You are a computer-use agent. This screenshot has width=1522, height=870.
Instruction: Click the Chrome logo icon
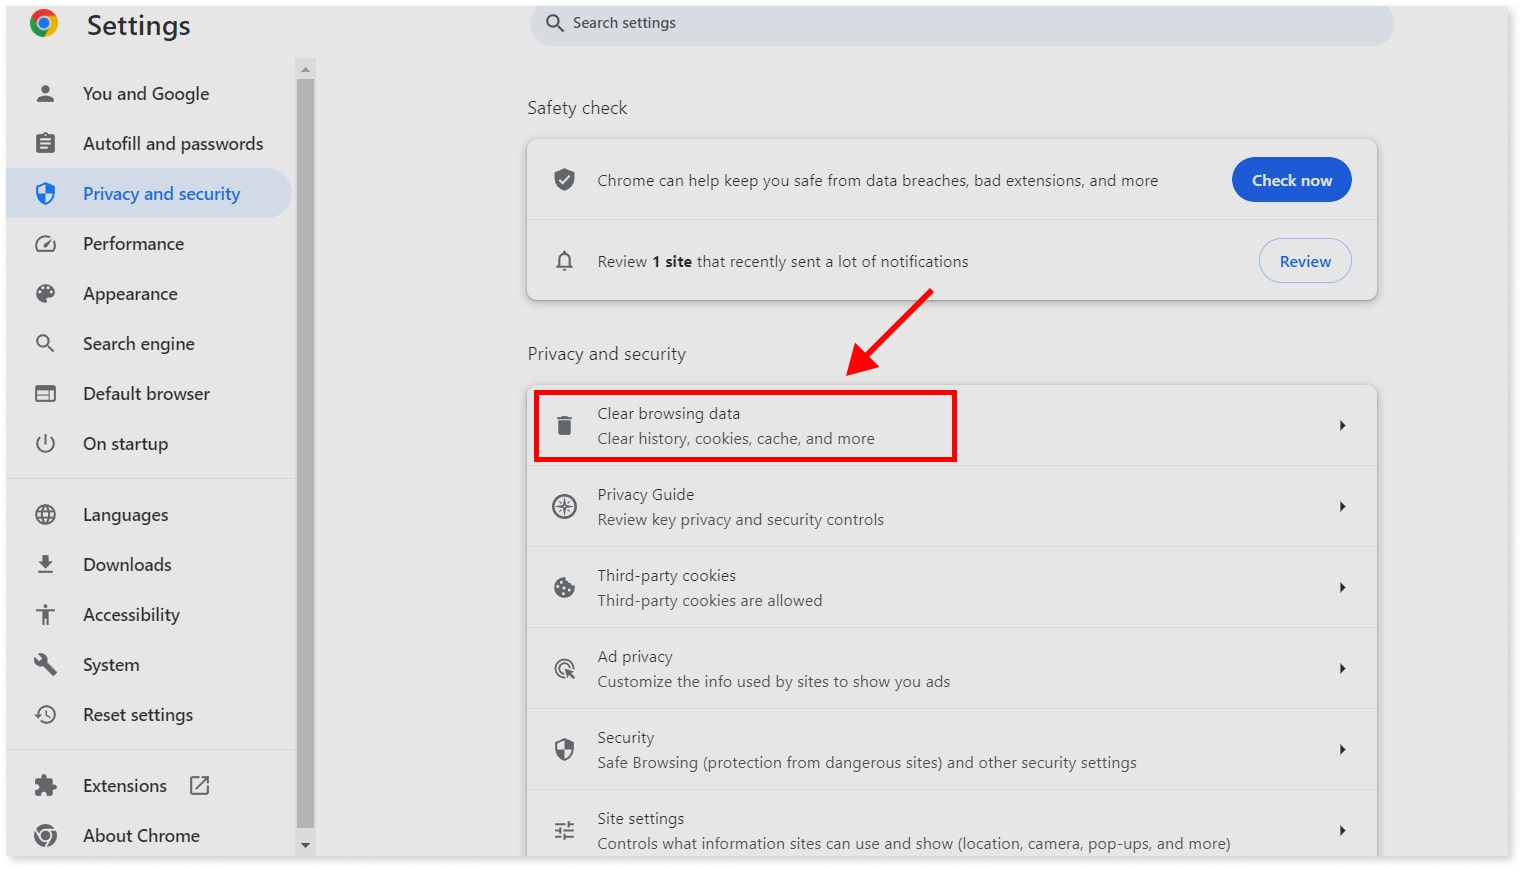click(44, 23)
